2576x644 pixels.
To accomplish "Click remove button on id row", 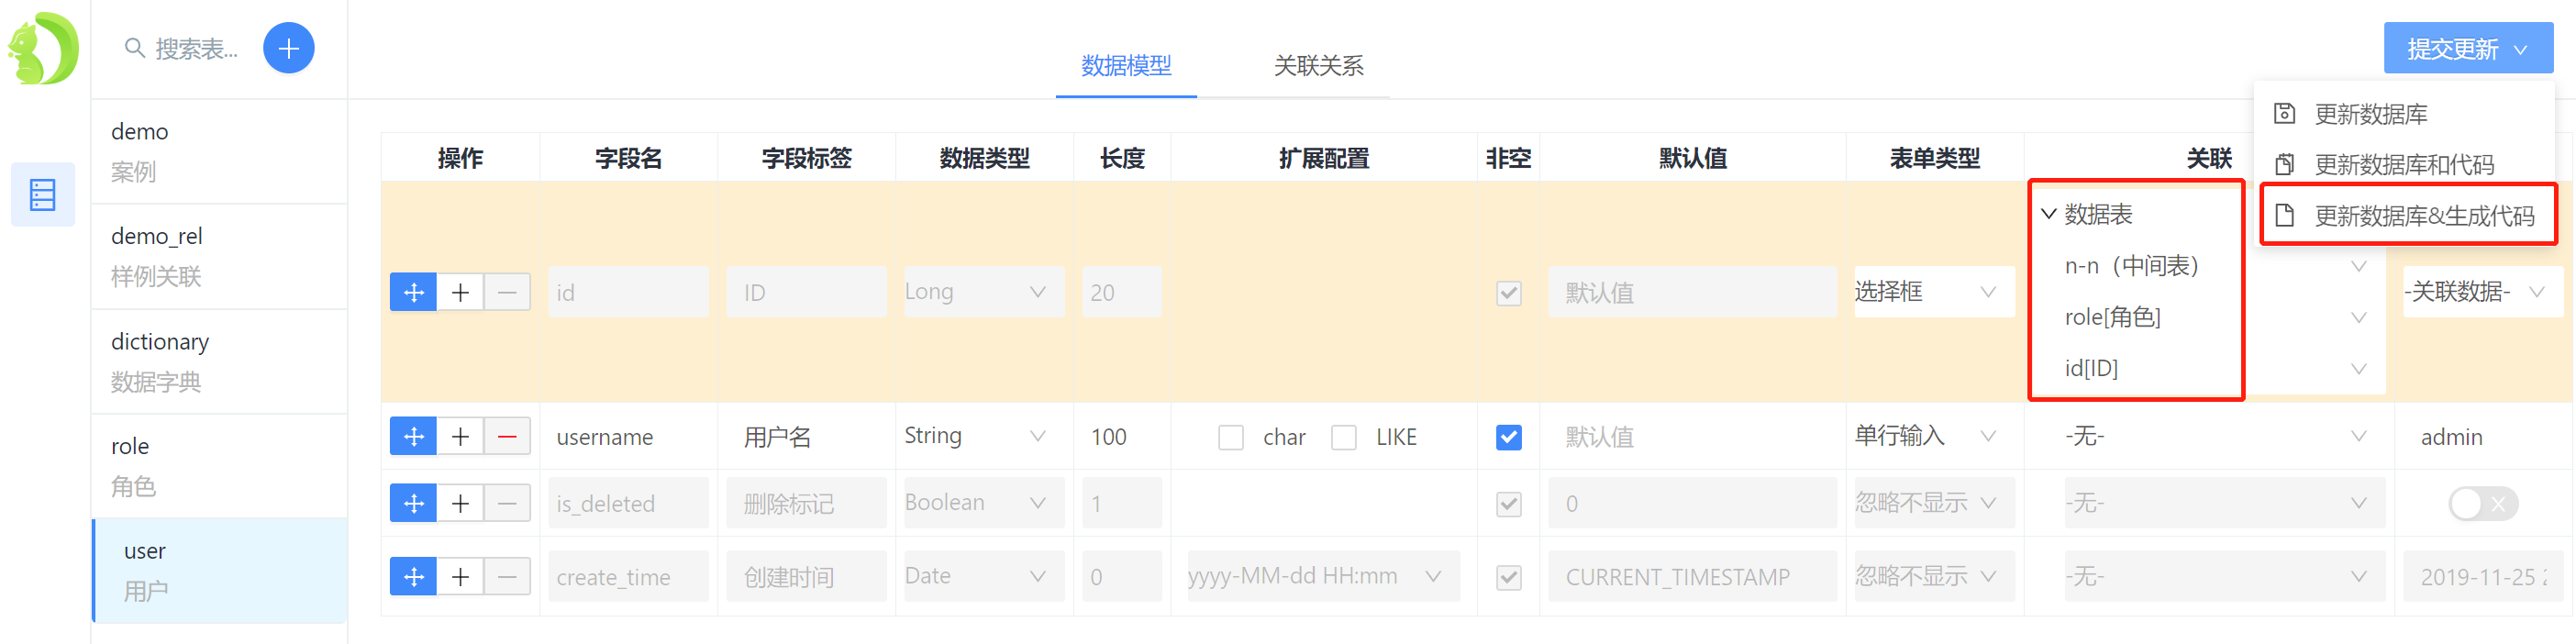I will tap(507, 292).
